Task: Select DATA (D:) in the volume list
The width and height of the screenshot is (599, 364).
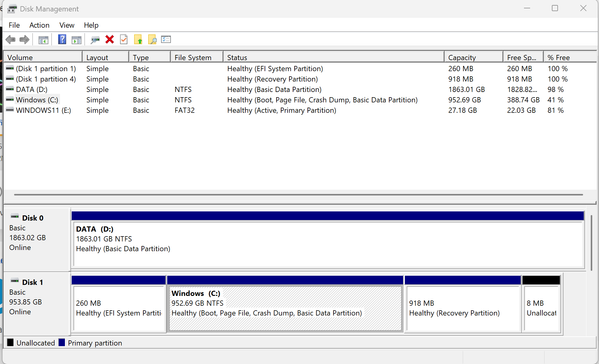Action: pyautogui.click(x=31, y=89)
